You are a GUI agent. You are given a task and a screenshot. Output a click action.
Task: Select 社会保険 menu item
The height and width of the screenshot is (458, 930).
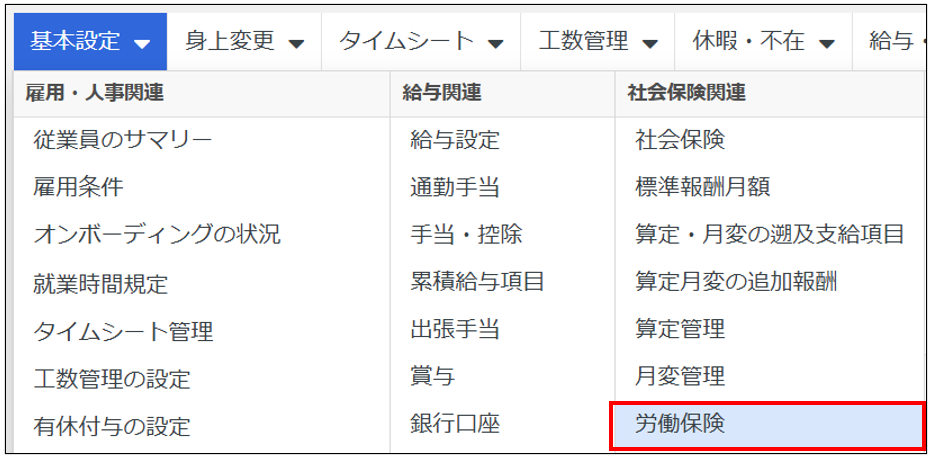[679, 140]
